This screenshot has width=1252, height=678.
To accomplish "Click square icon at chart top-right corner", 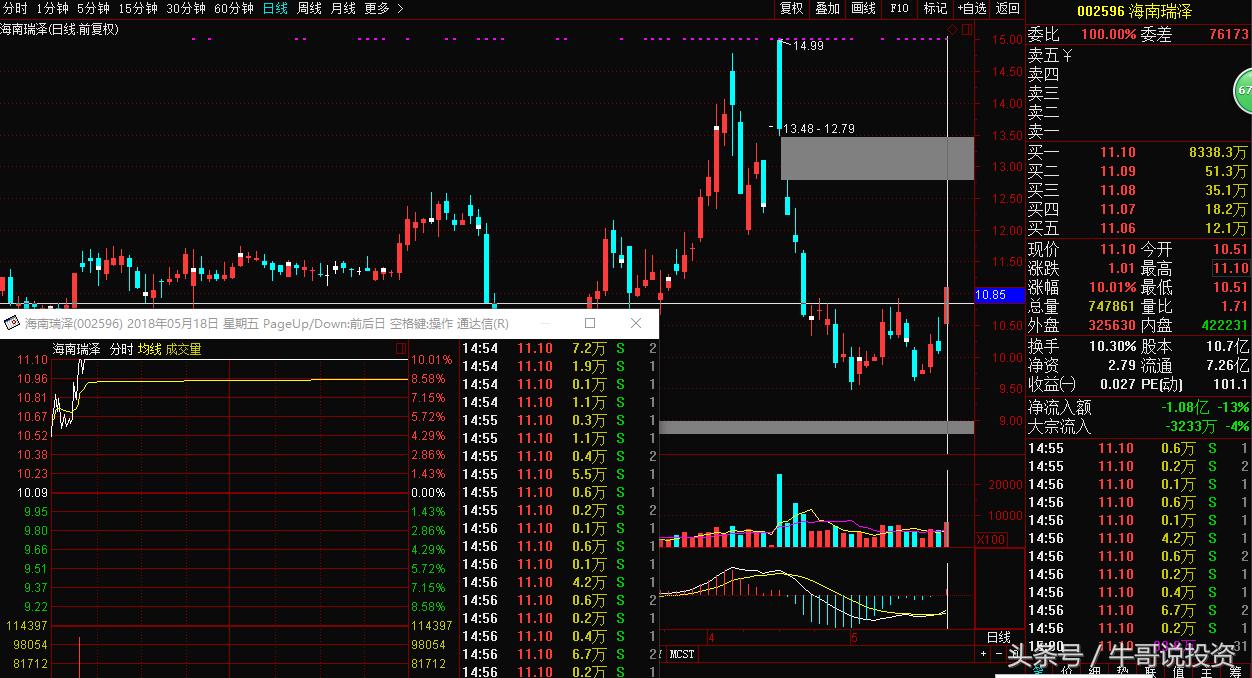I will coord(966,29).
